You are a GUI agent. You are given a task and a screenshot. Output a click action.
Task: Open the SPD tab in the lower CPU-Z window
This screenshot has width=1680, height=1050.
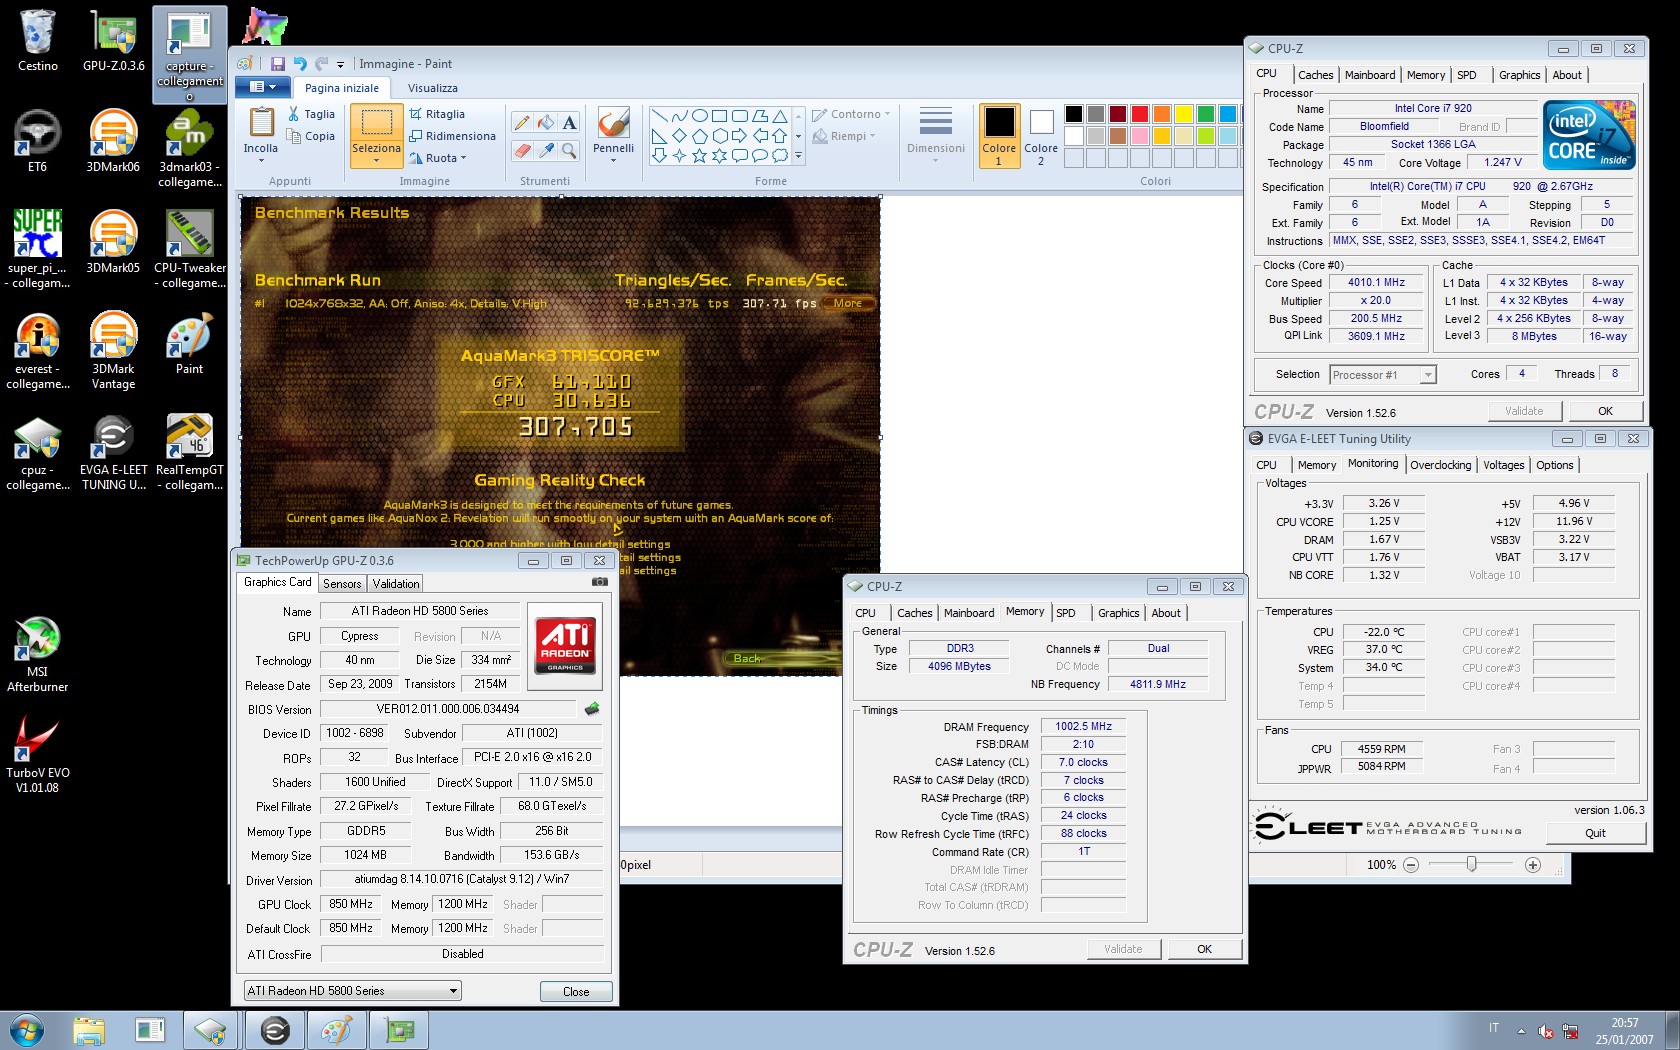pos(1066,613)
